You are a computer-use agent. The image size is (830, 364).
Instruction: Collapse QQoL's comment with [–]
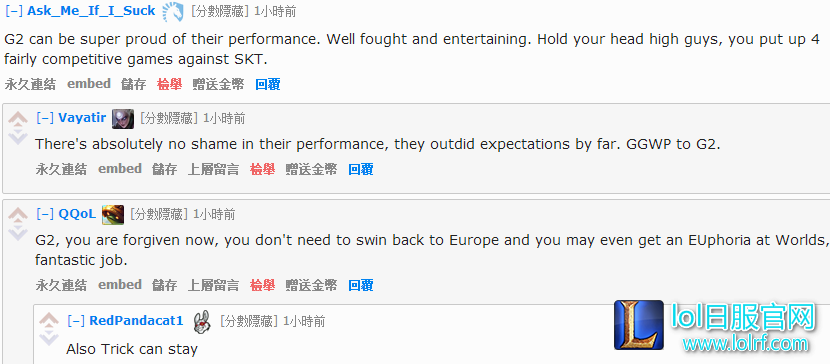tap(45, 214)
